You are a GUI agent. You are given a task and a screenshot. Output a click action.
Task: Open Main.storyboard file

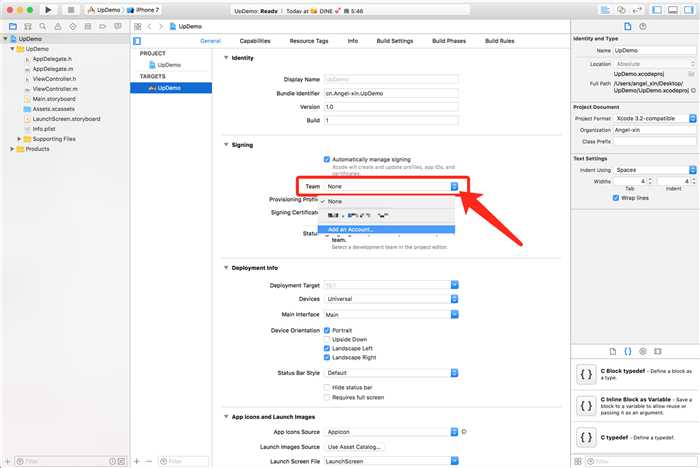pyautogui.click(x=54, y=99)
